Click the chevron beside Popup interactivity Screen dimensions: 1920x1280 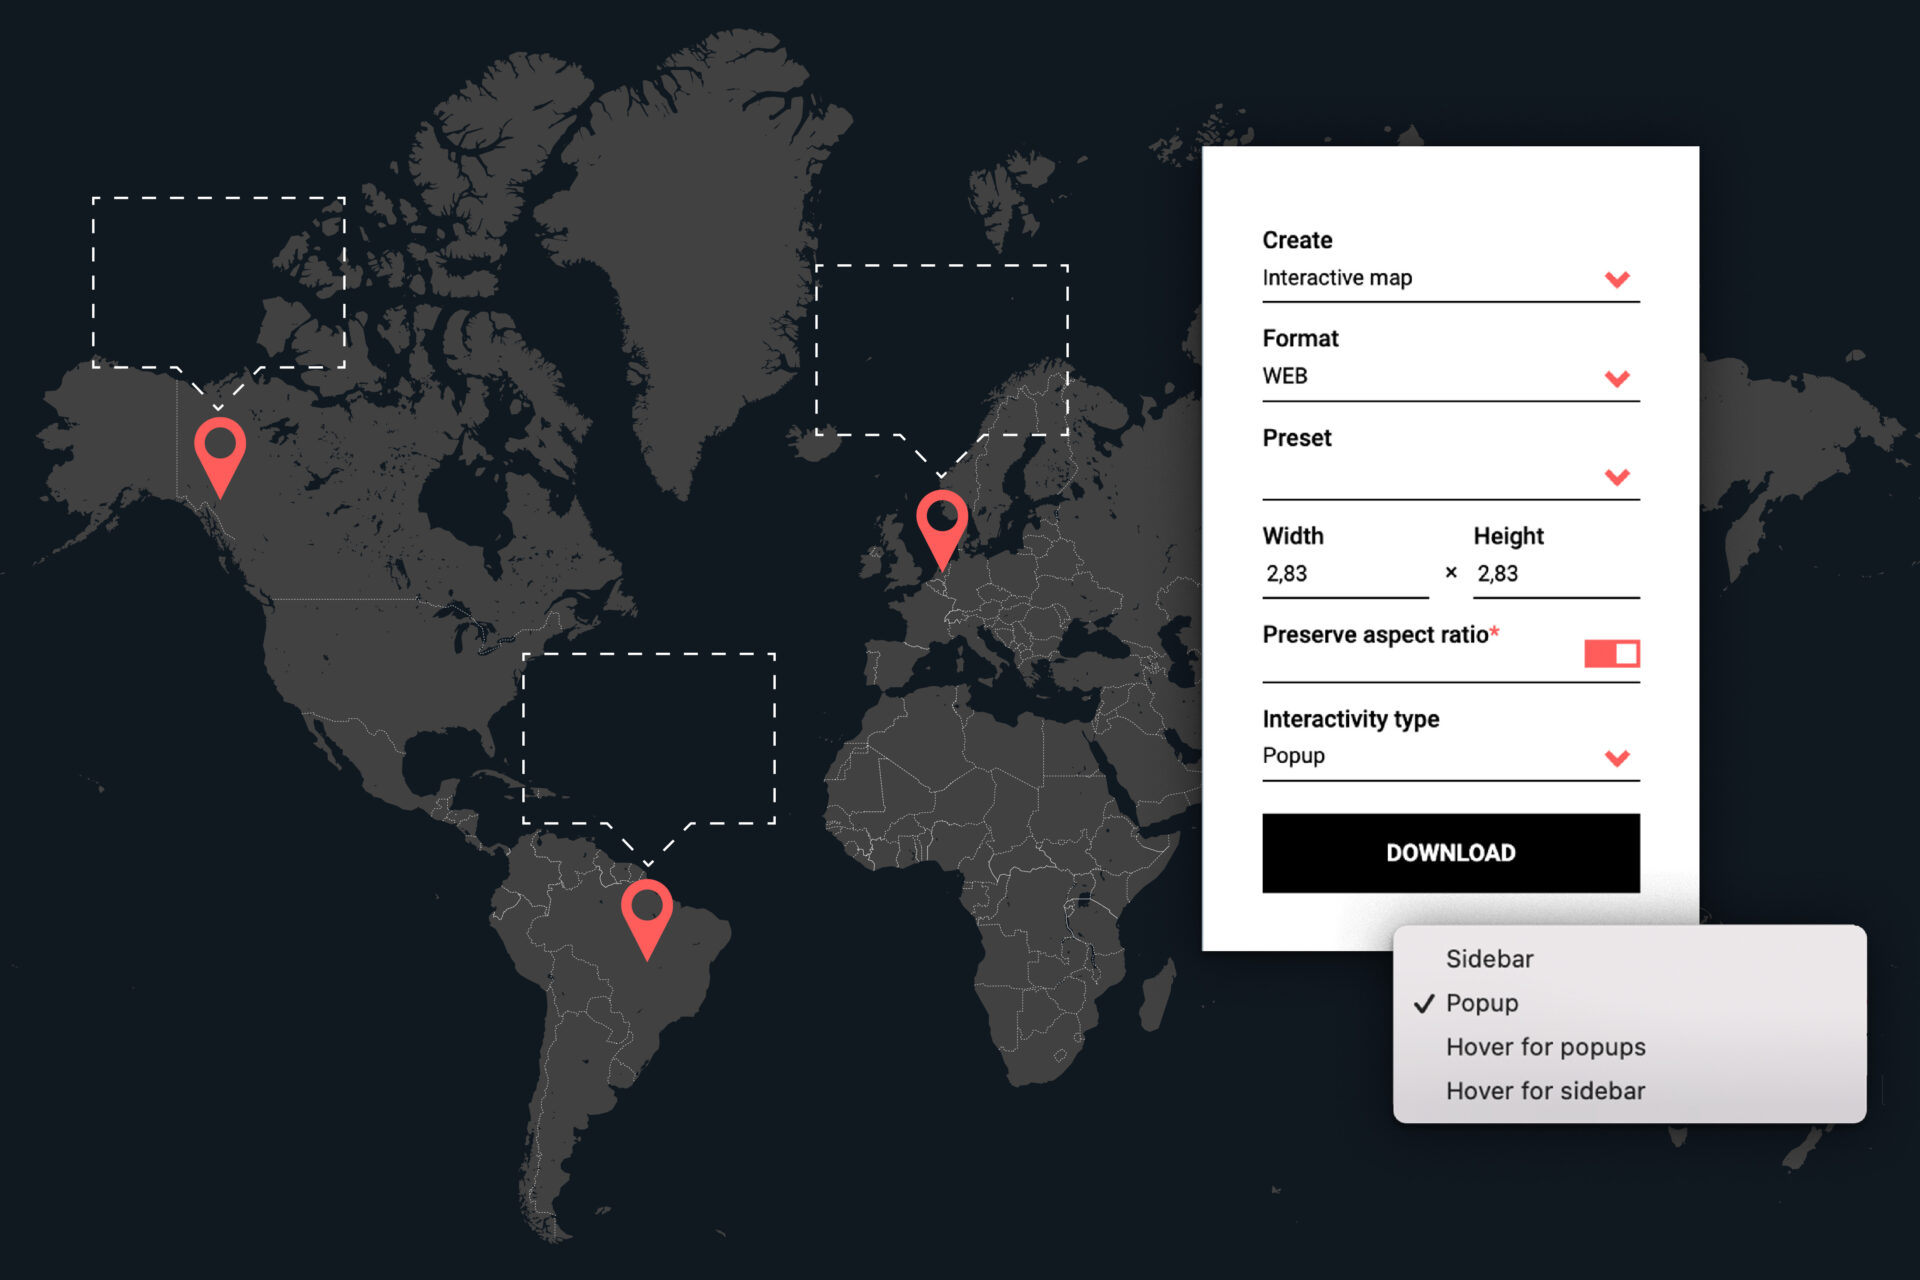click(1619, 758)
